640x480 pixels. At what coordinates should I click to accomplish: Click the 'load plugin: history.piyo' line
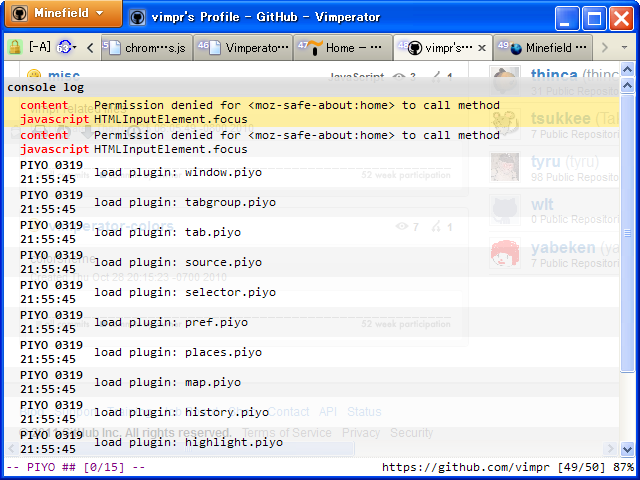pyautogui.click(x=181, y=412)
